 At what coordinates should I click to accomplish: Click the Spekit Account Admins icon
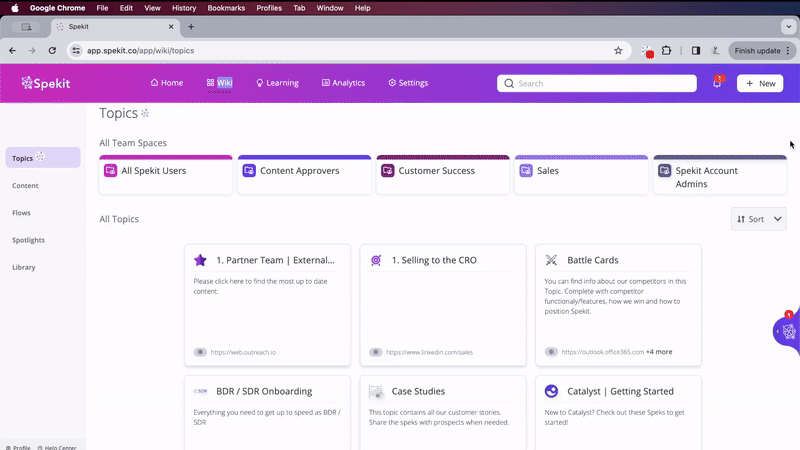pyautogui.click(x=664, y=170)
